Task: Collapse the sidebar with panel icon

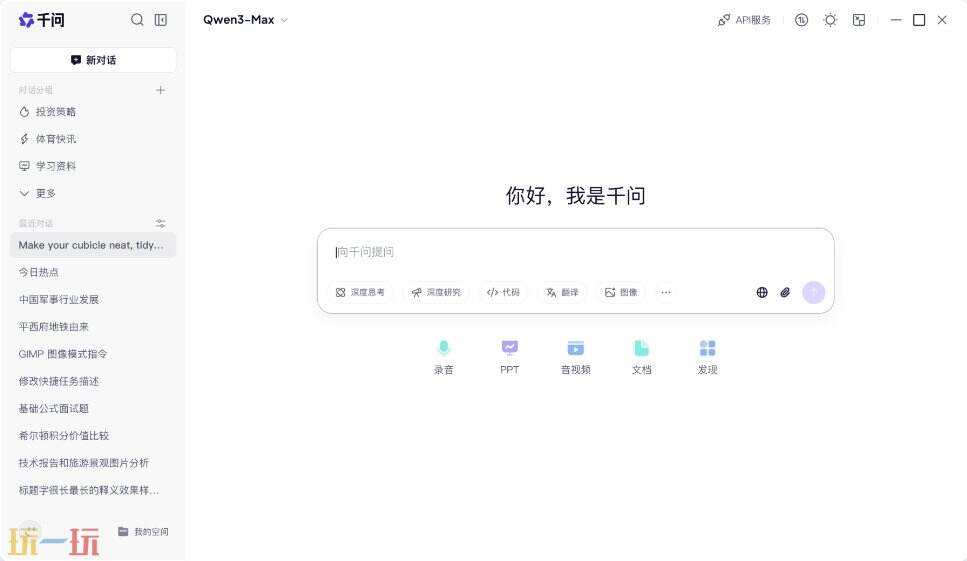Action: tap(160, 20)
